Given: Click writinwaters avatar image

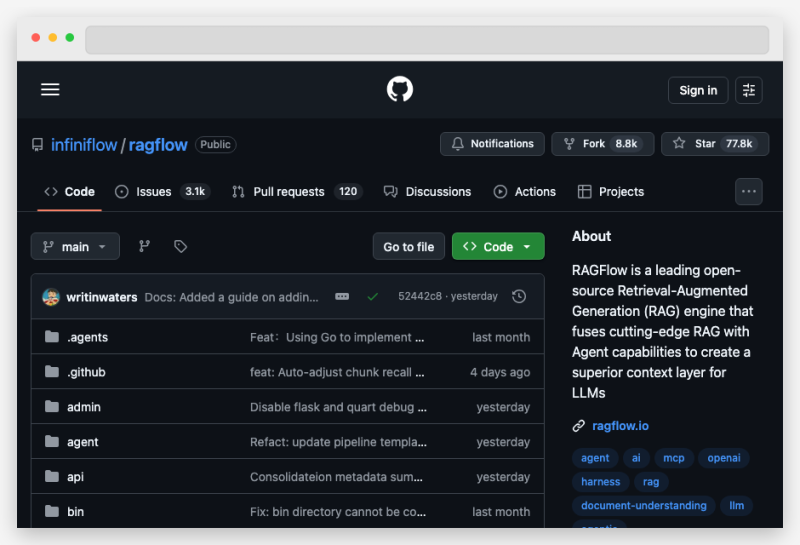Looking at the screenshot, I should click(51, 297).
